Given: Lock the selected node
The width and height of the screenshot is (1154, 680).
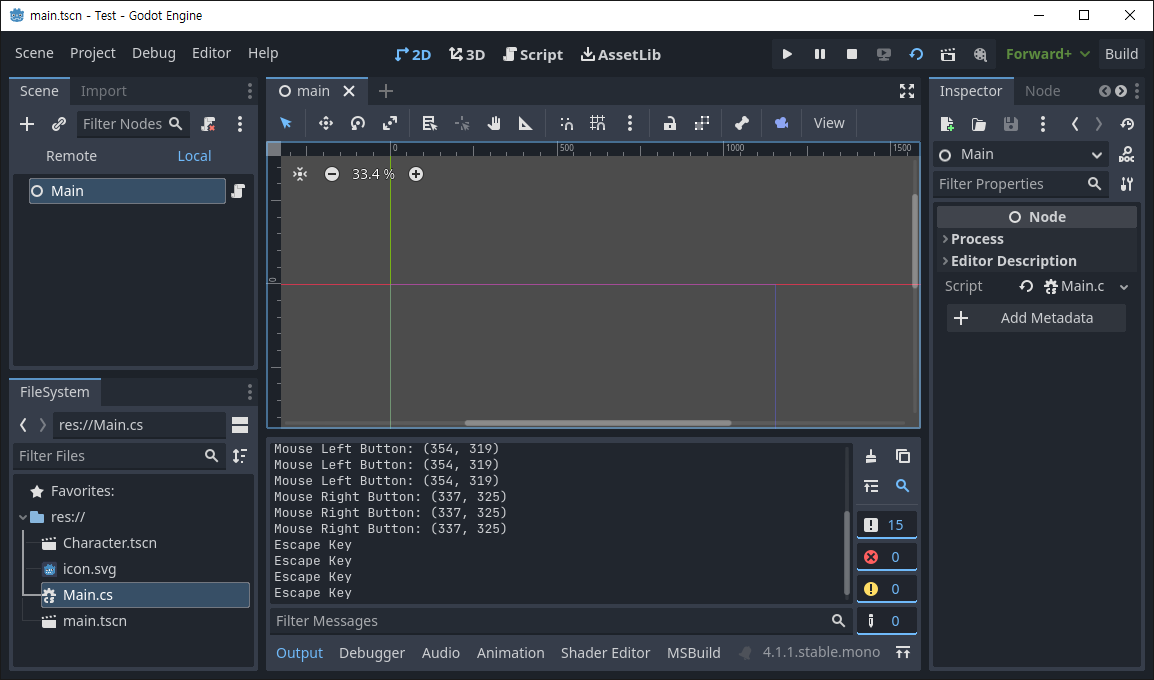Looking at the screenshot, I should [670, 123].
